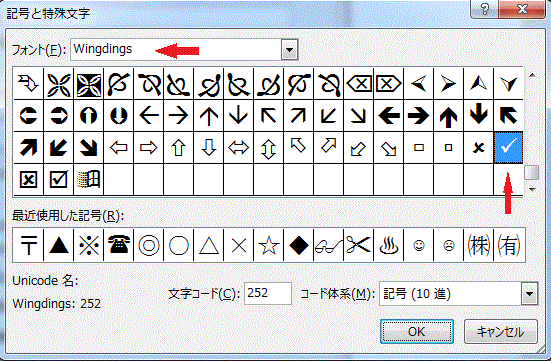The width and height of the screenshot is (551, 361).
Task: Open the フォント dropdown list
Action: click(x=290, y=50)
